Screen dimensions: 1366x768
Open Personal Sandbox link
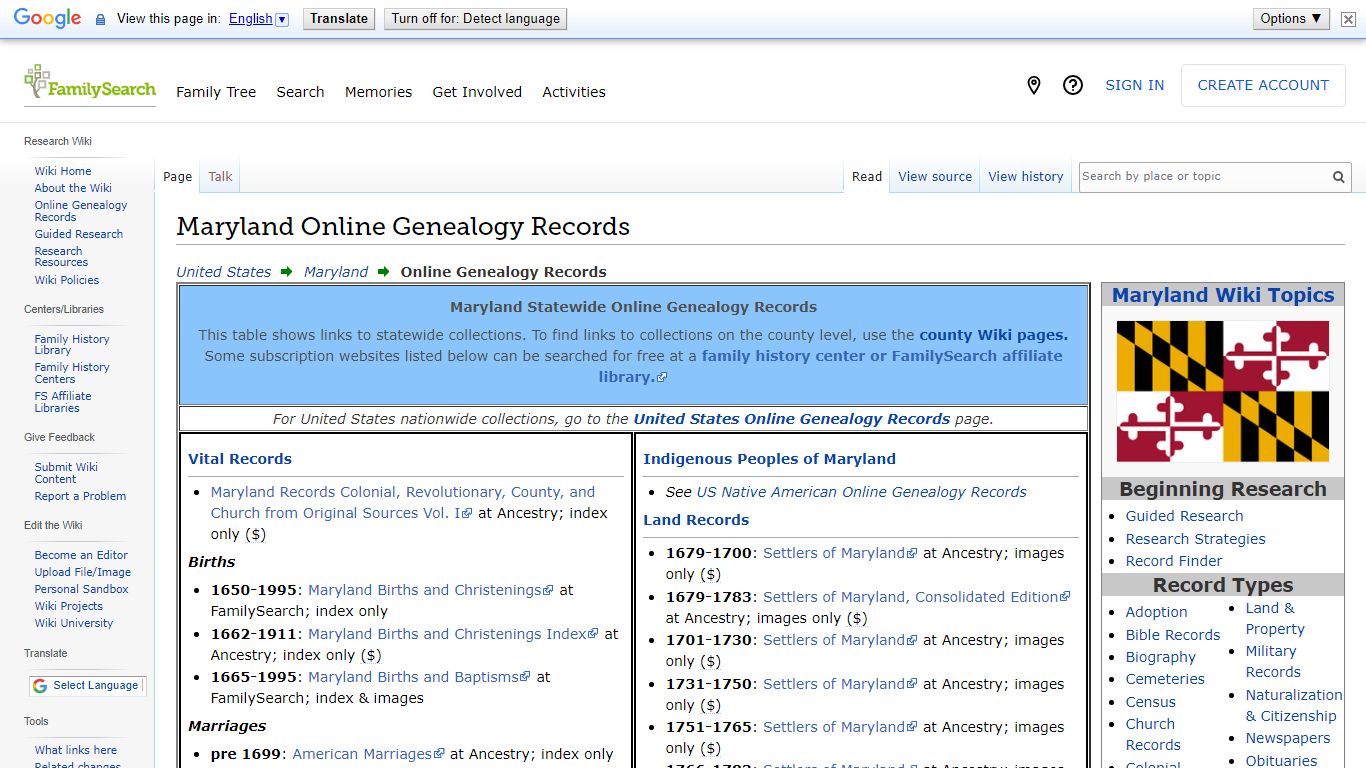82,589
